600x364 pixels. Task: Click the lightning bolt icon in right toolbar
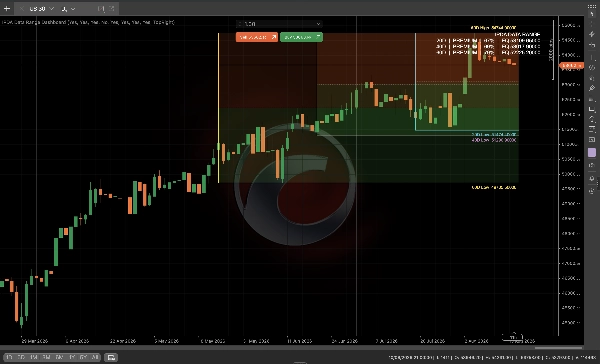pyautogui.click(x=592, y=34)
